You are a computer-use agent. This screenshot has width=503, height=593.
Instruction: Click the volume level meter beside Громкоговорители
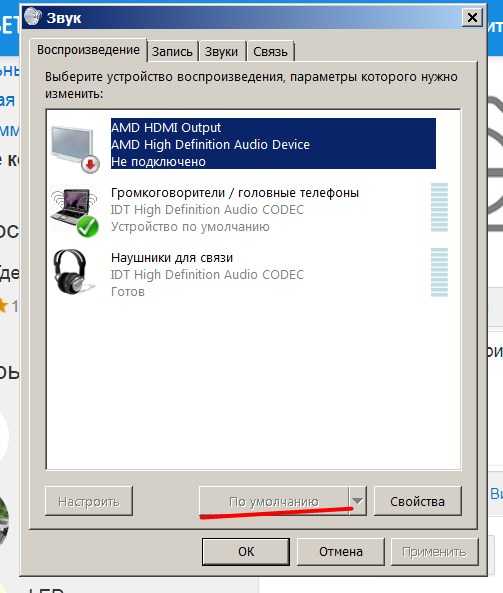(x=439, y=207)
